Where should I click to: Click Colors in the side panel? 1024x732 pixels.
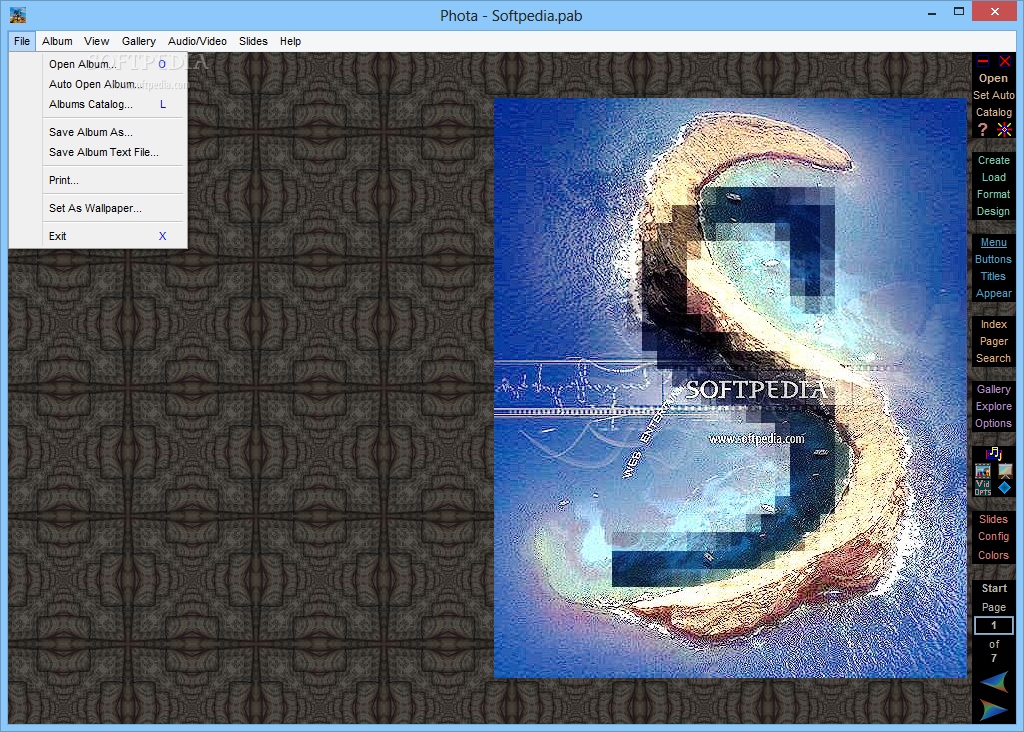(993, 555)
